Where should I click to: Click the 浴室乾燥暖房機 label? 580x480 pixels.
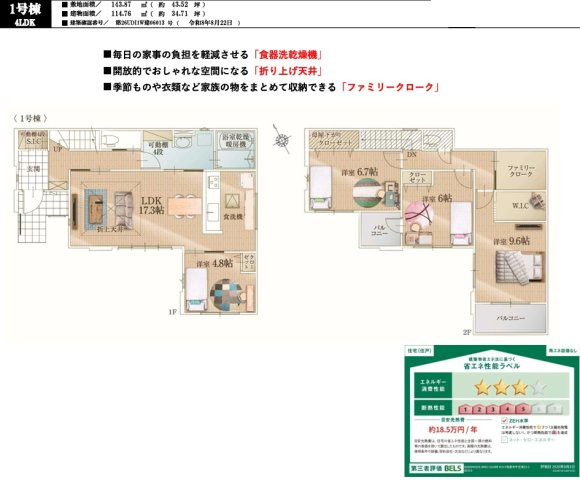[x=236, y=141]
